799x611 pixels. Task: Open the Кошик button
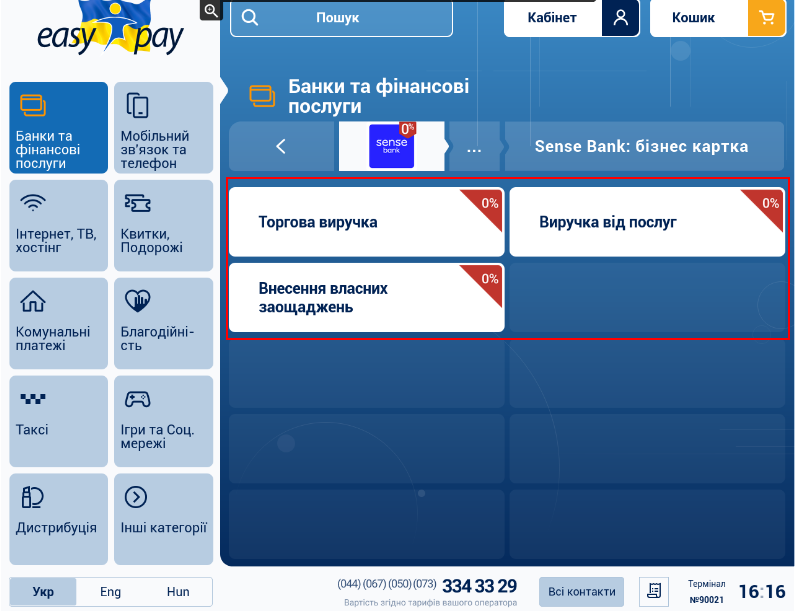pos(717,18)
